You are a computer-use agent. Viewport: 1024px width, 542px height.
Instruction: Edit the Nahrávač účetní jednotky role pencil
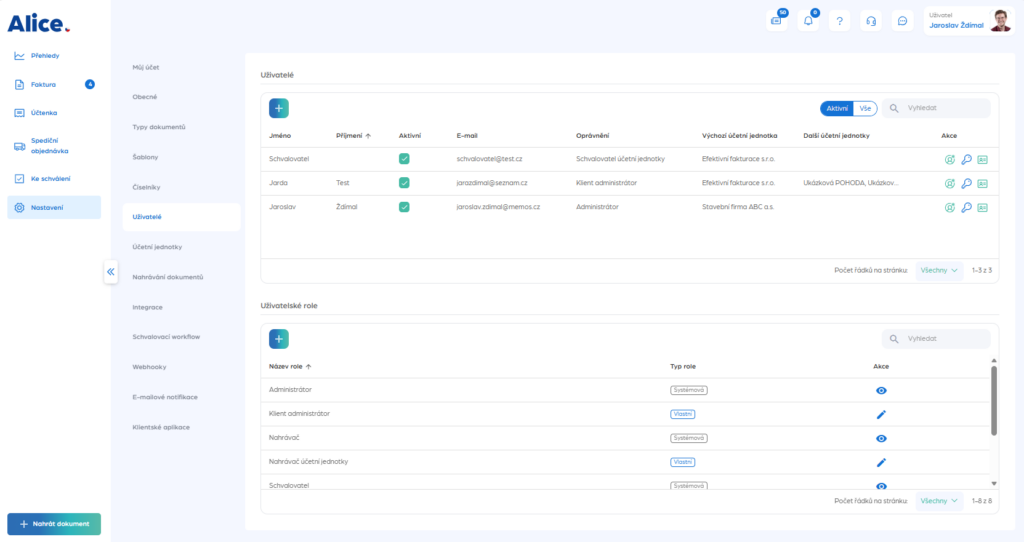point(881,462)
